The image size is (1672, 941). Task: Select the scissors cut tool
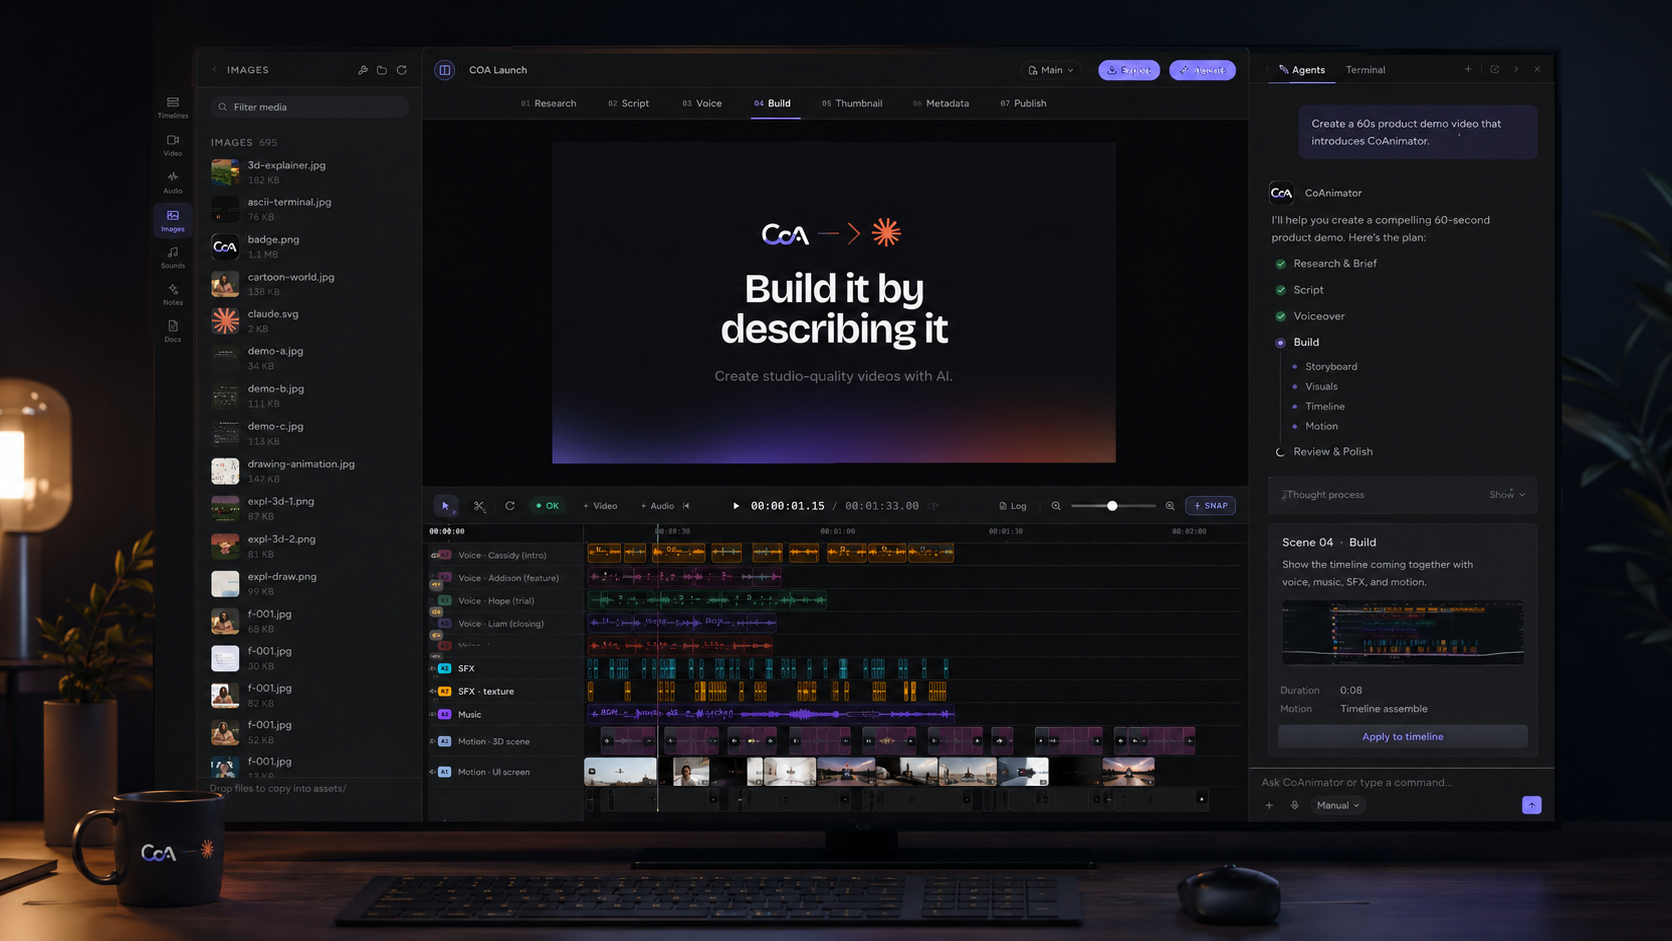tap(480, 506)
